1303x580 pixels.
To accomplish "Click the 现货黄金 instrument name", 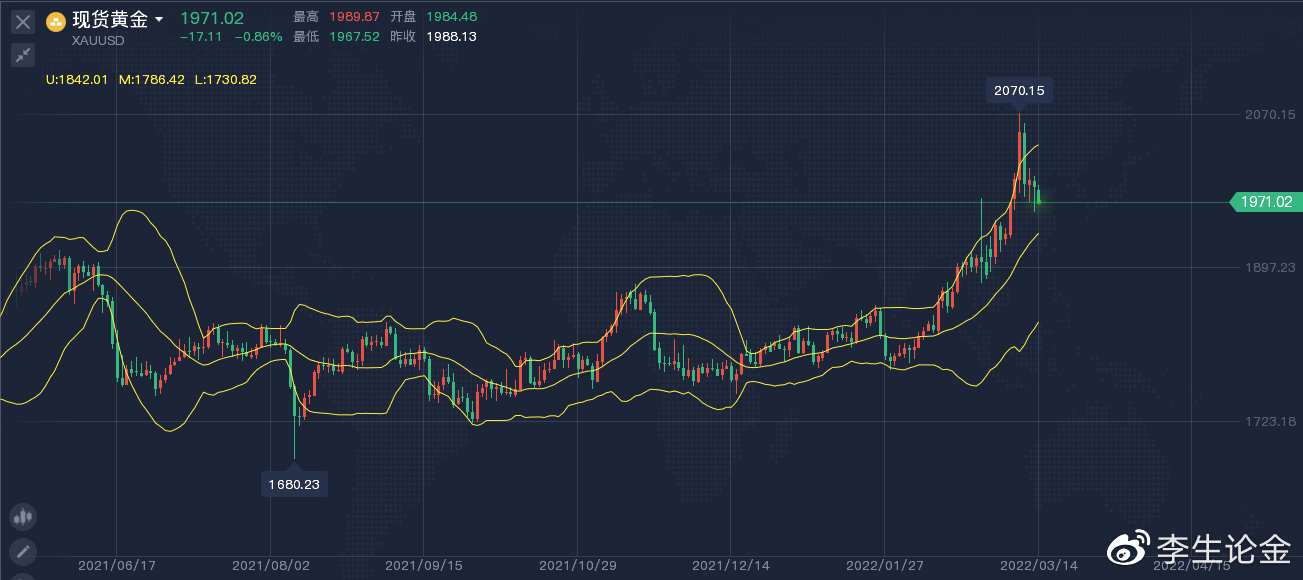I will 109,20.
